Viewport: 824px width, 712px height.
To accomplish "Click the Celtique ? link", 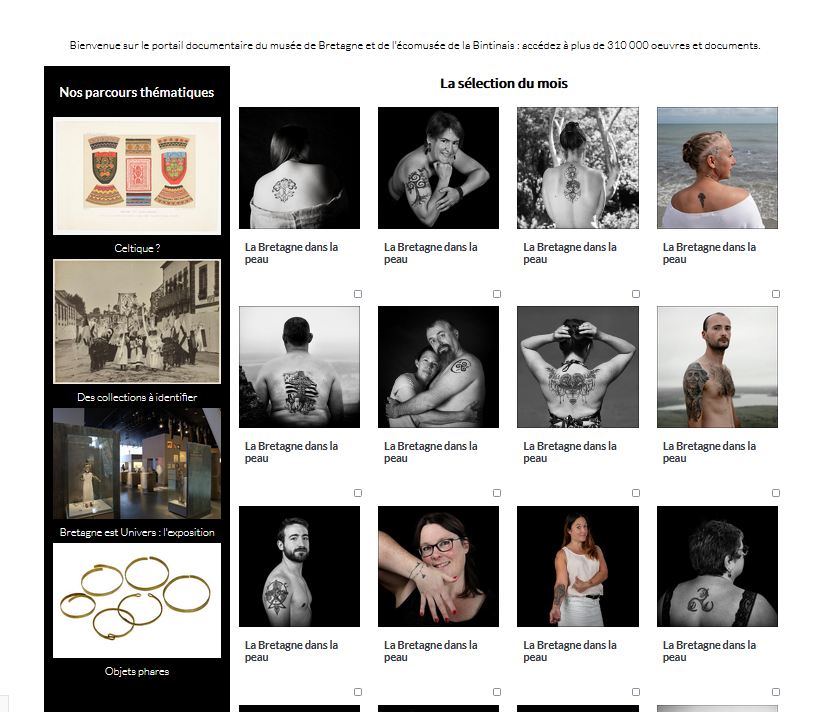I will pos(137,248).
